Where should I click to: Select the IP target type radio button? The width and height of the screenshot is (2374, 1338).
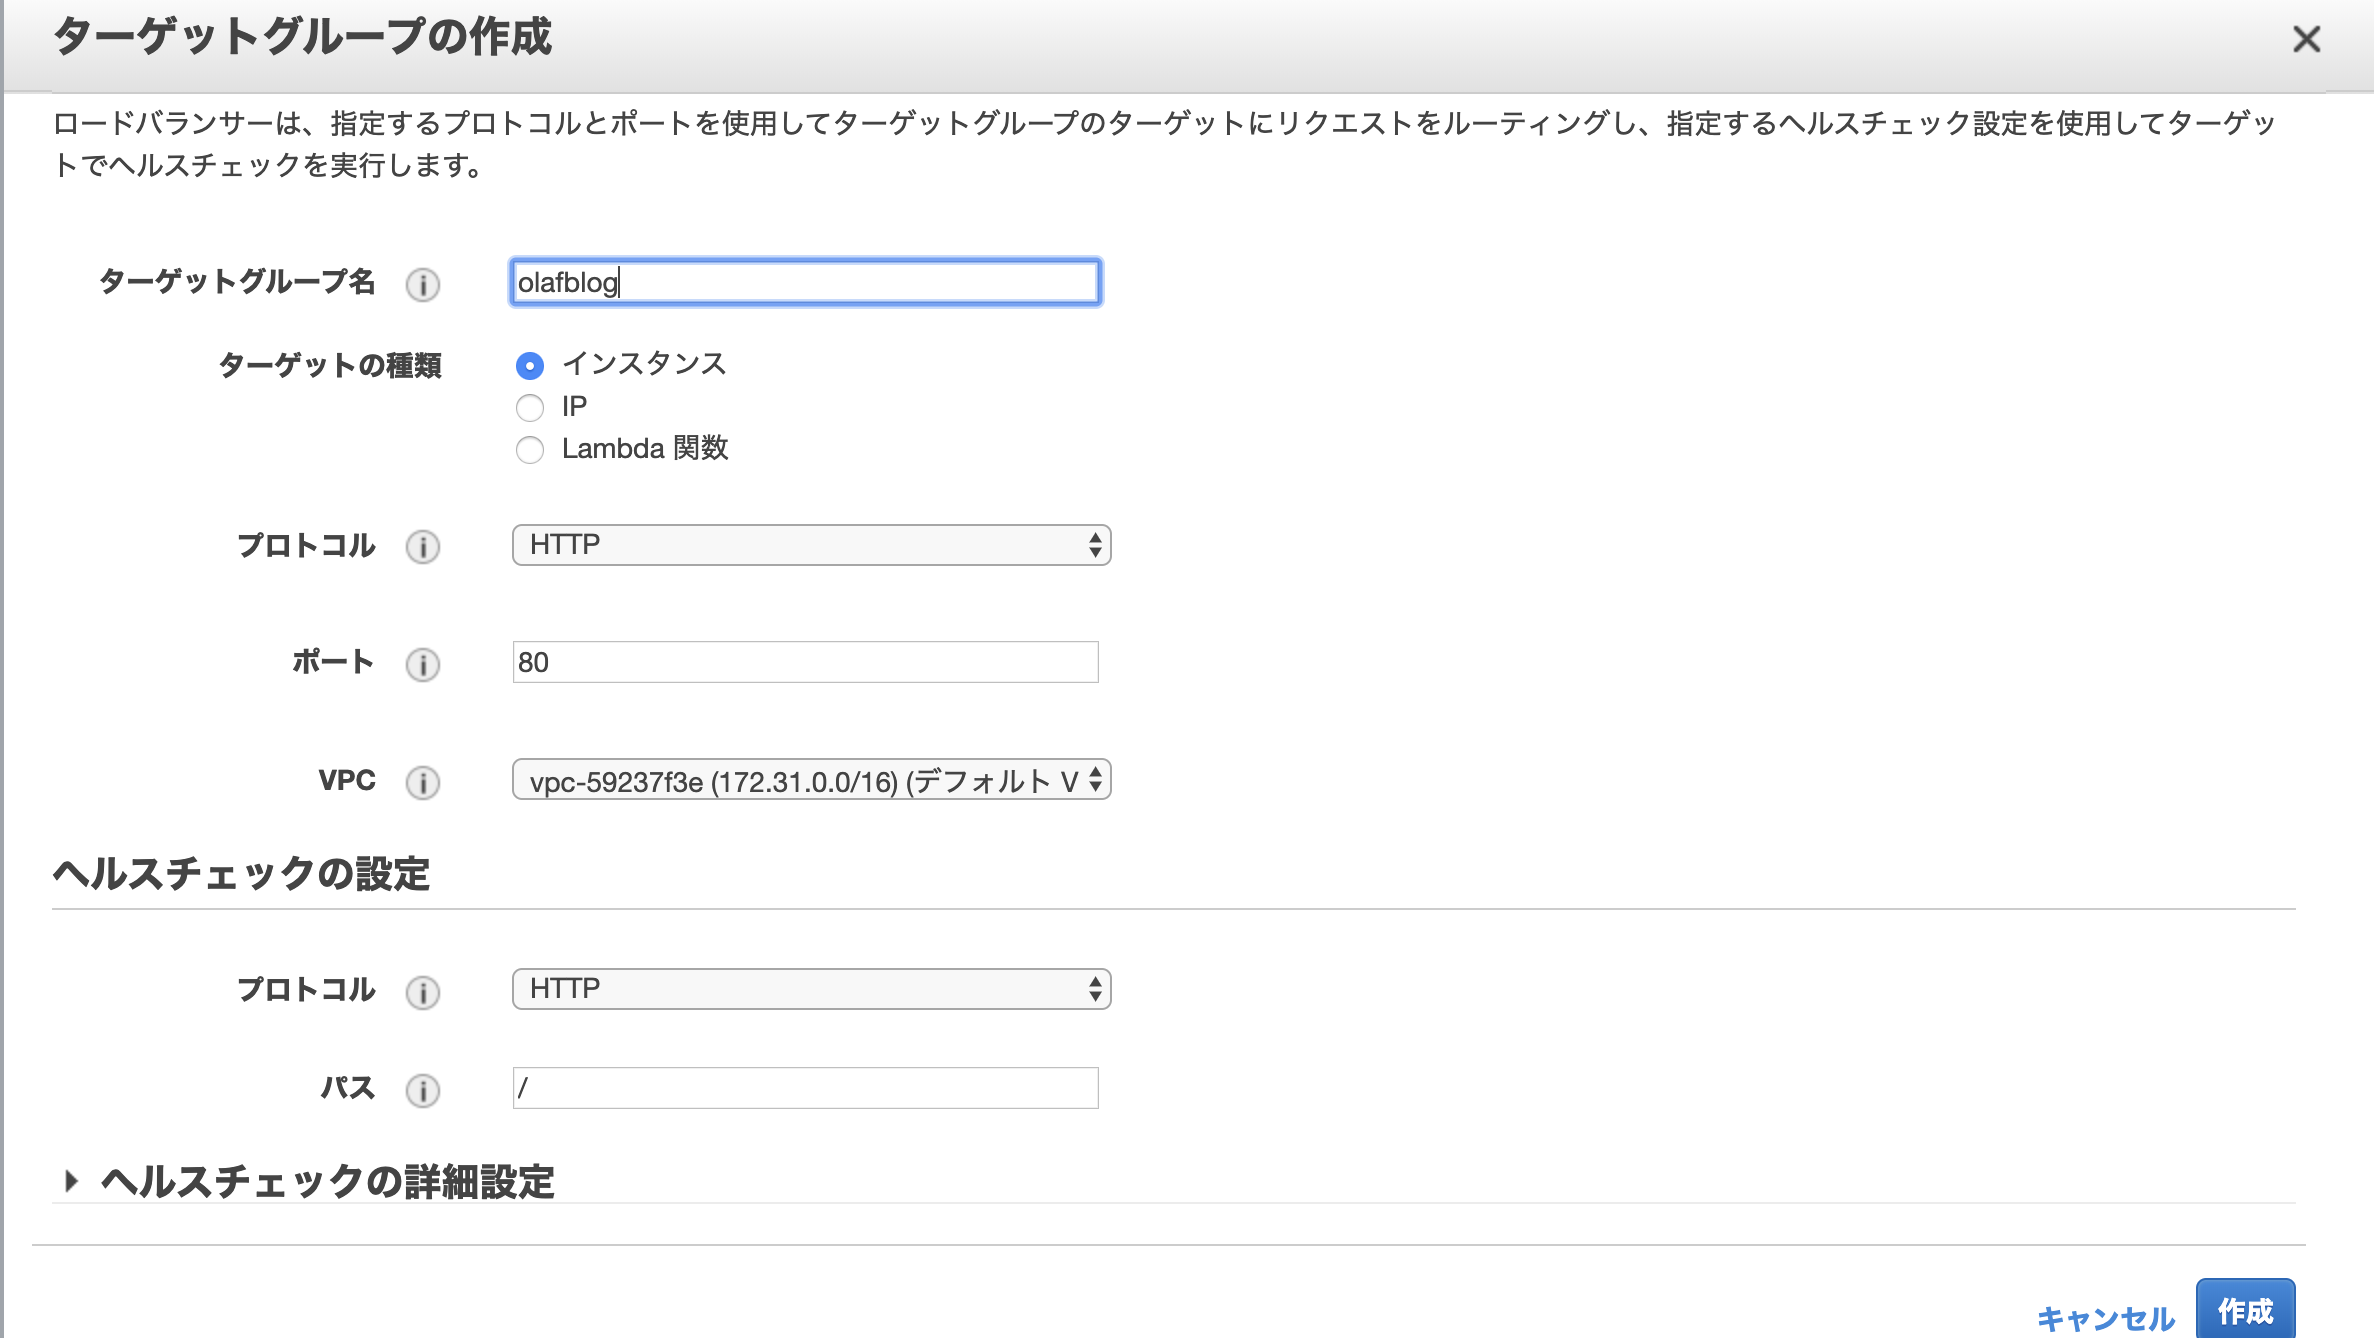[x=530, y=408]
